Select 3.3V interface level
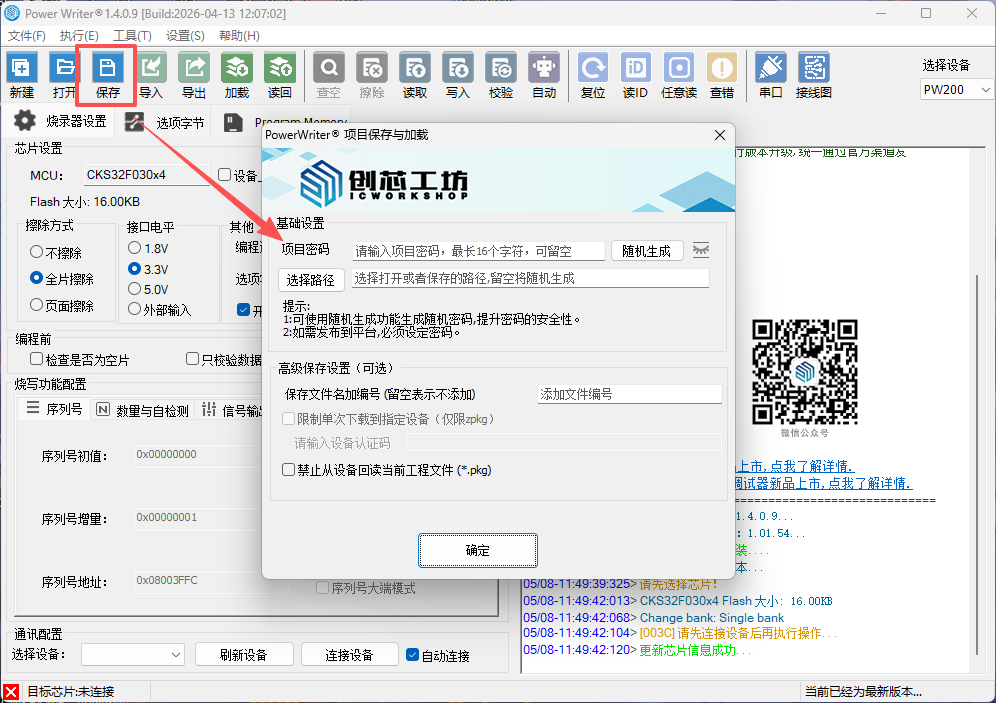Viewport: 996px width, 703px height. [148, 269]
